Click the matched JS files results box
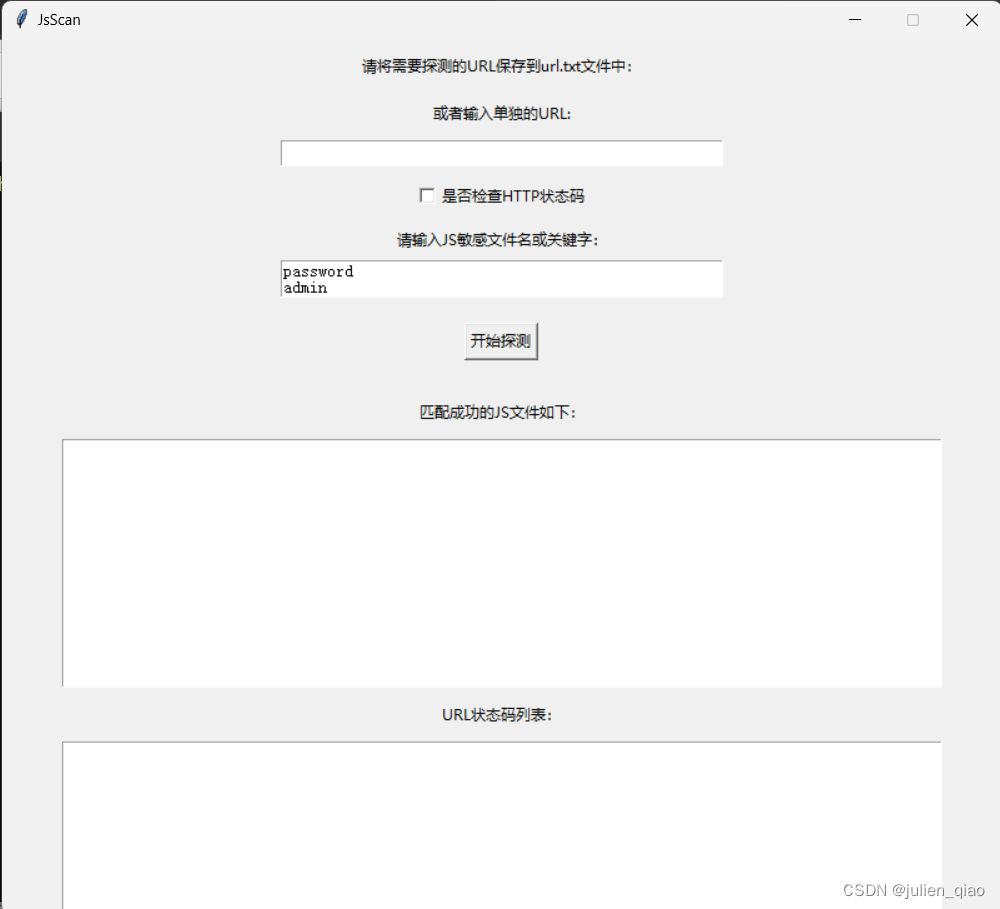The height and width of the screenshot is (909, 1000). pos(500,560)
